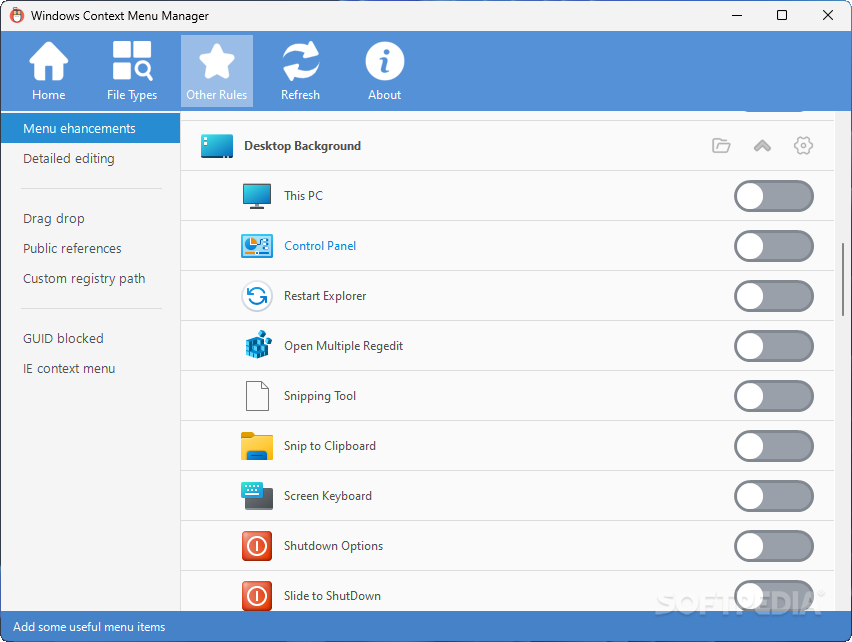This screenshot has height=642, width=852.
Task: Click the Restart Explorer icon
Action: 257,296
